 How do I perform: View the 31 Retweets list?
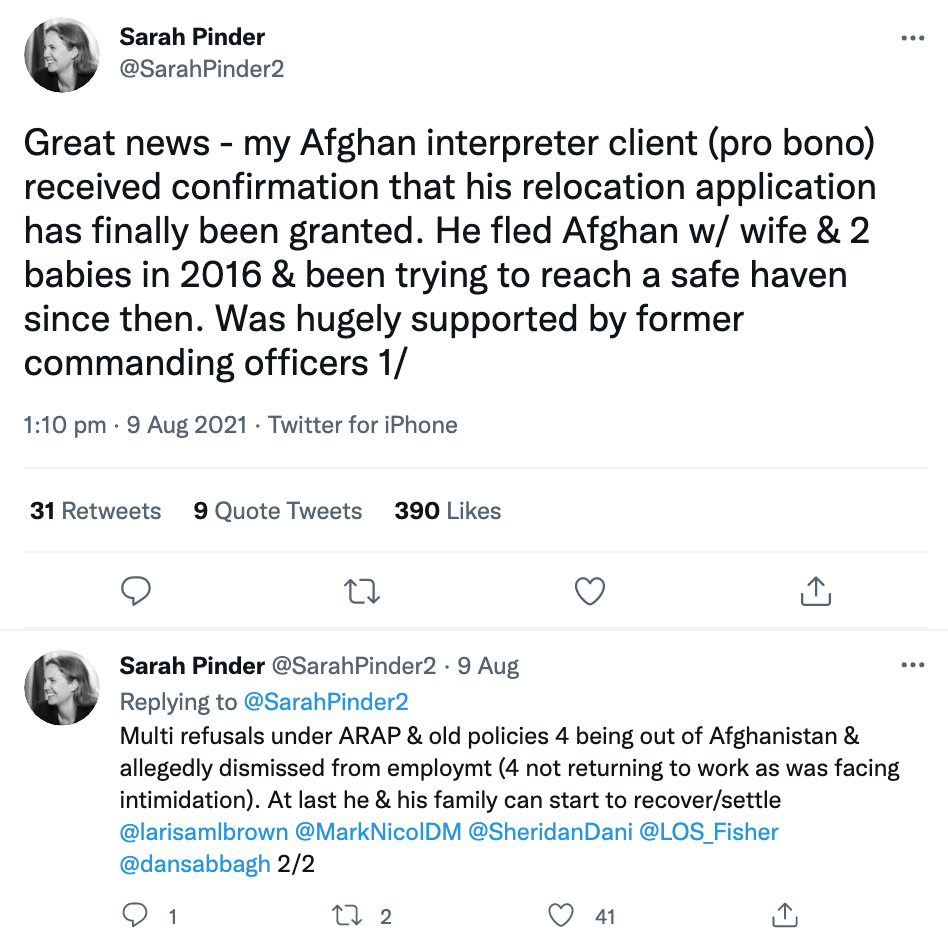(x=96, y=511)
